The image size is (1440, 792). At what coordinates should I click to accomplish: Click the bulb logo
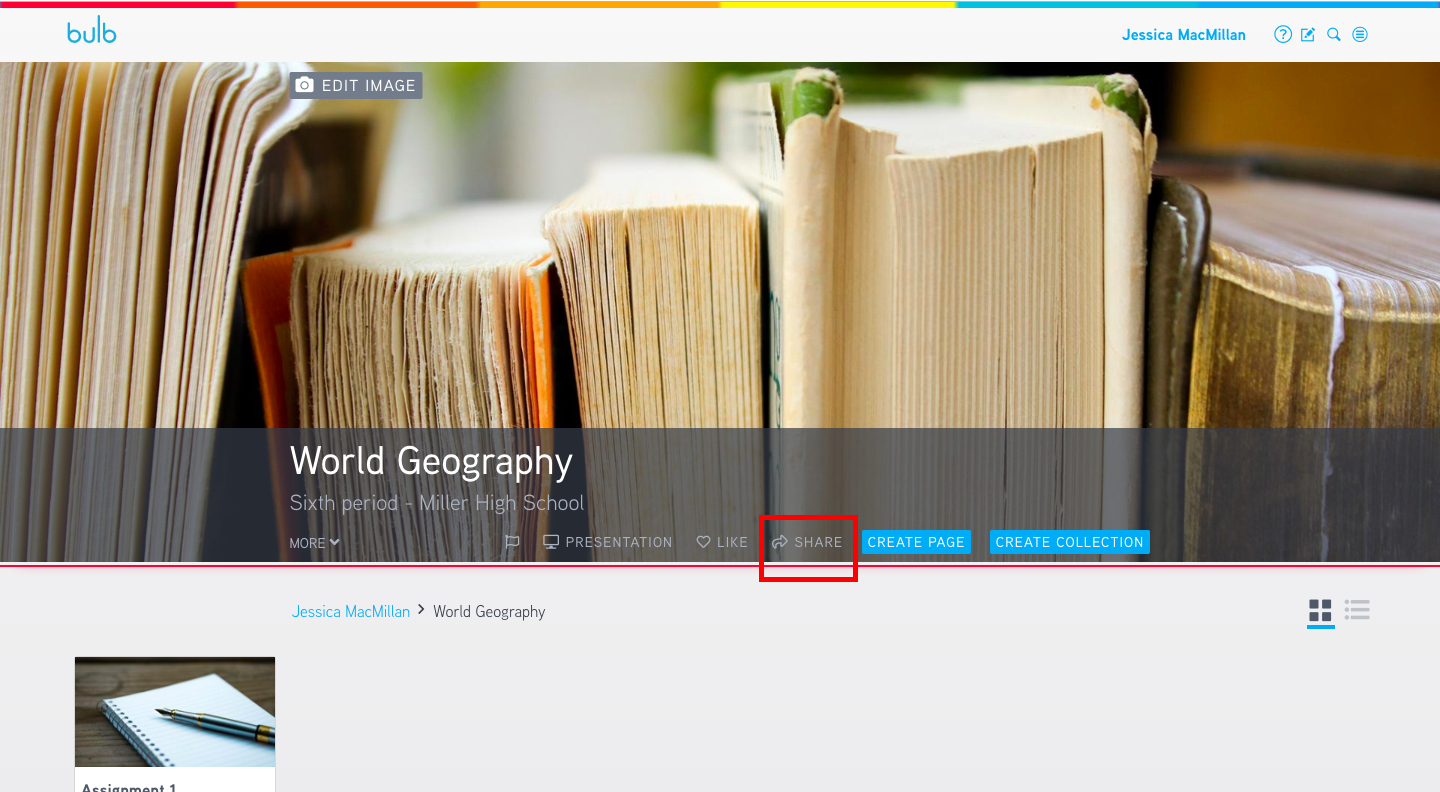coord(92,32)
